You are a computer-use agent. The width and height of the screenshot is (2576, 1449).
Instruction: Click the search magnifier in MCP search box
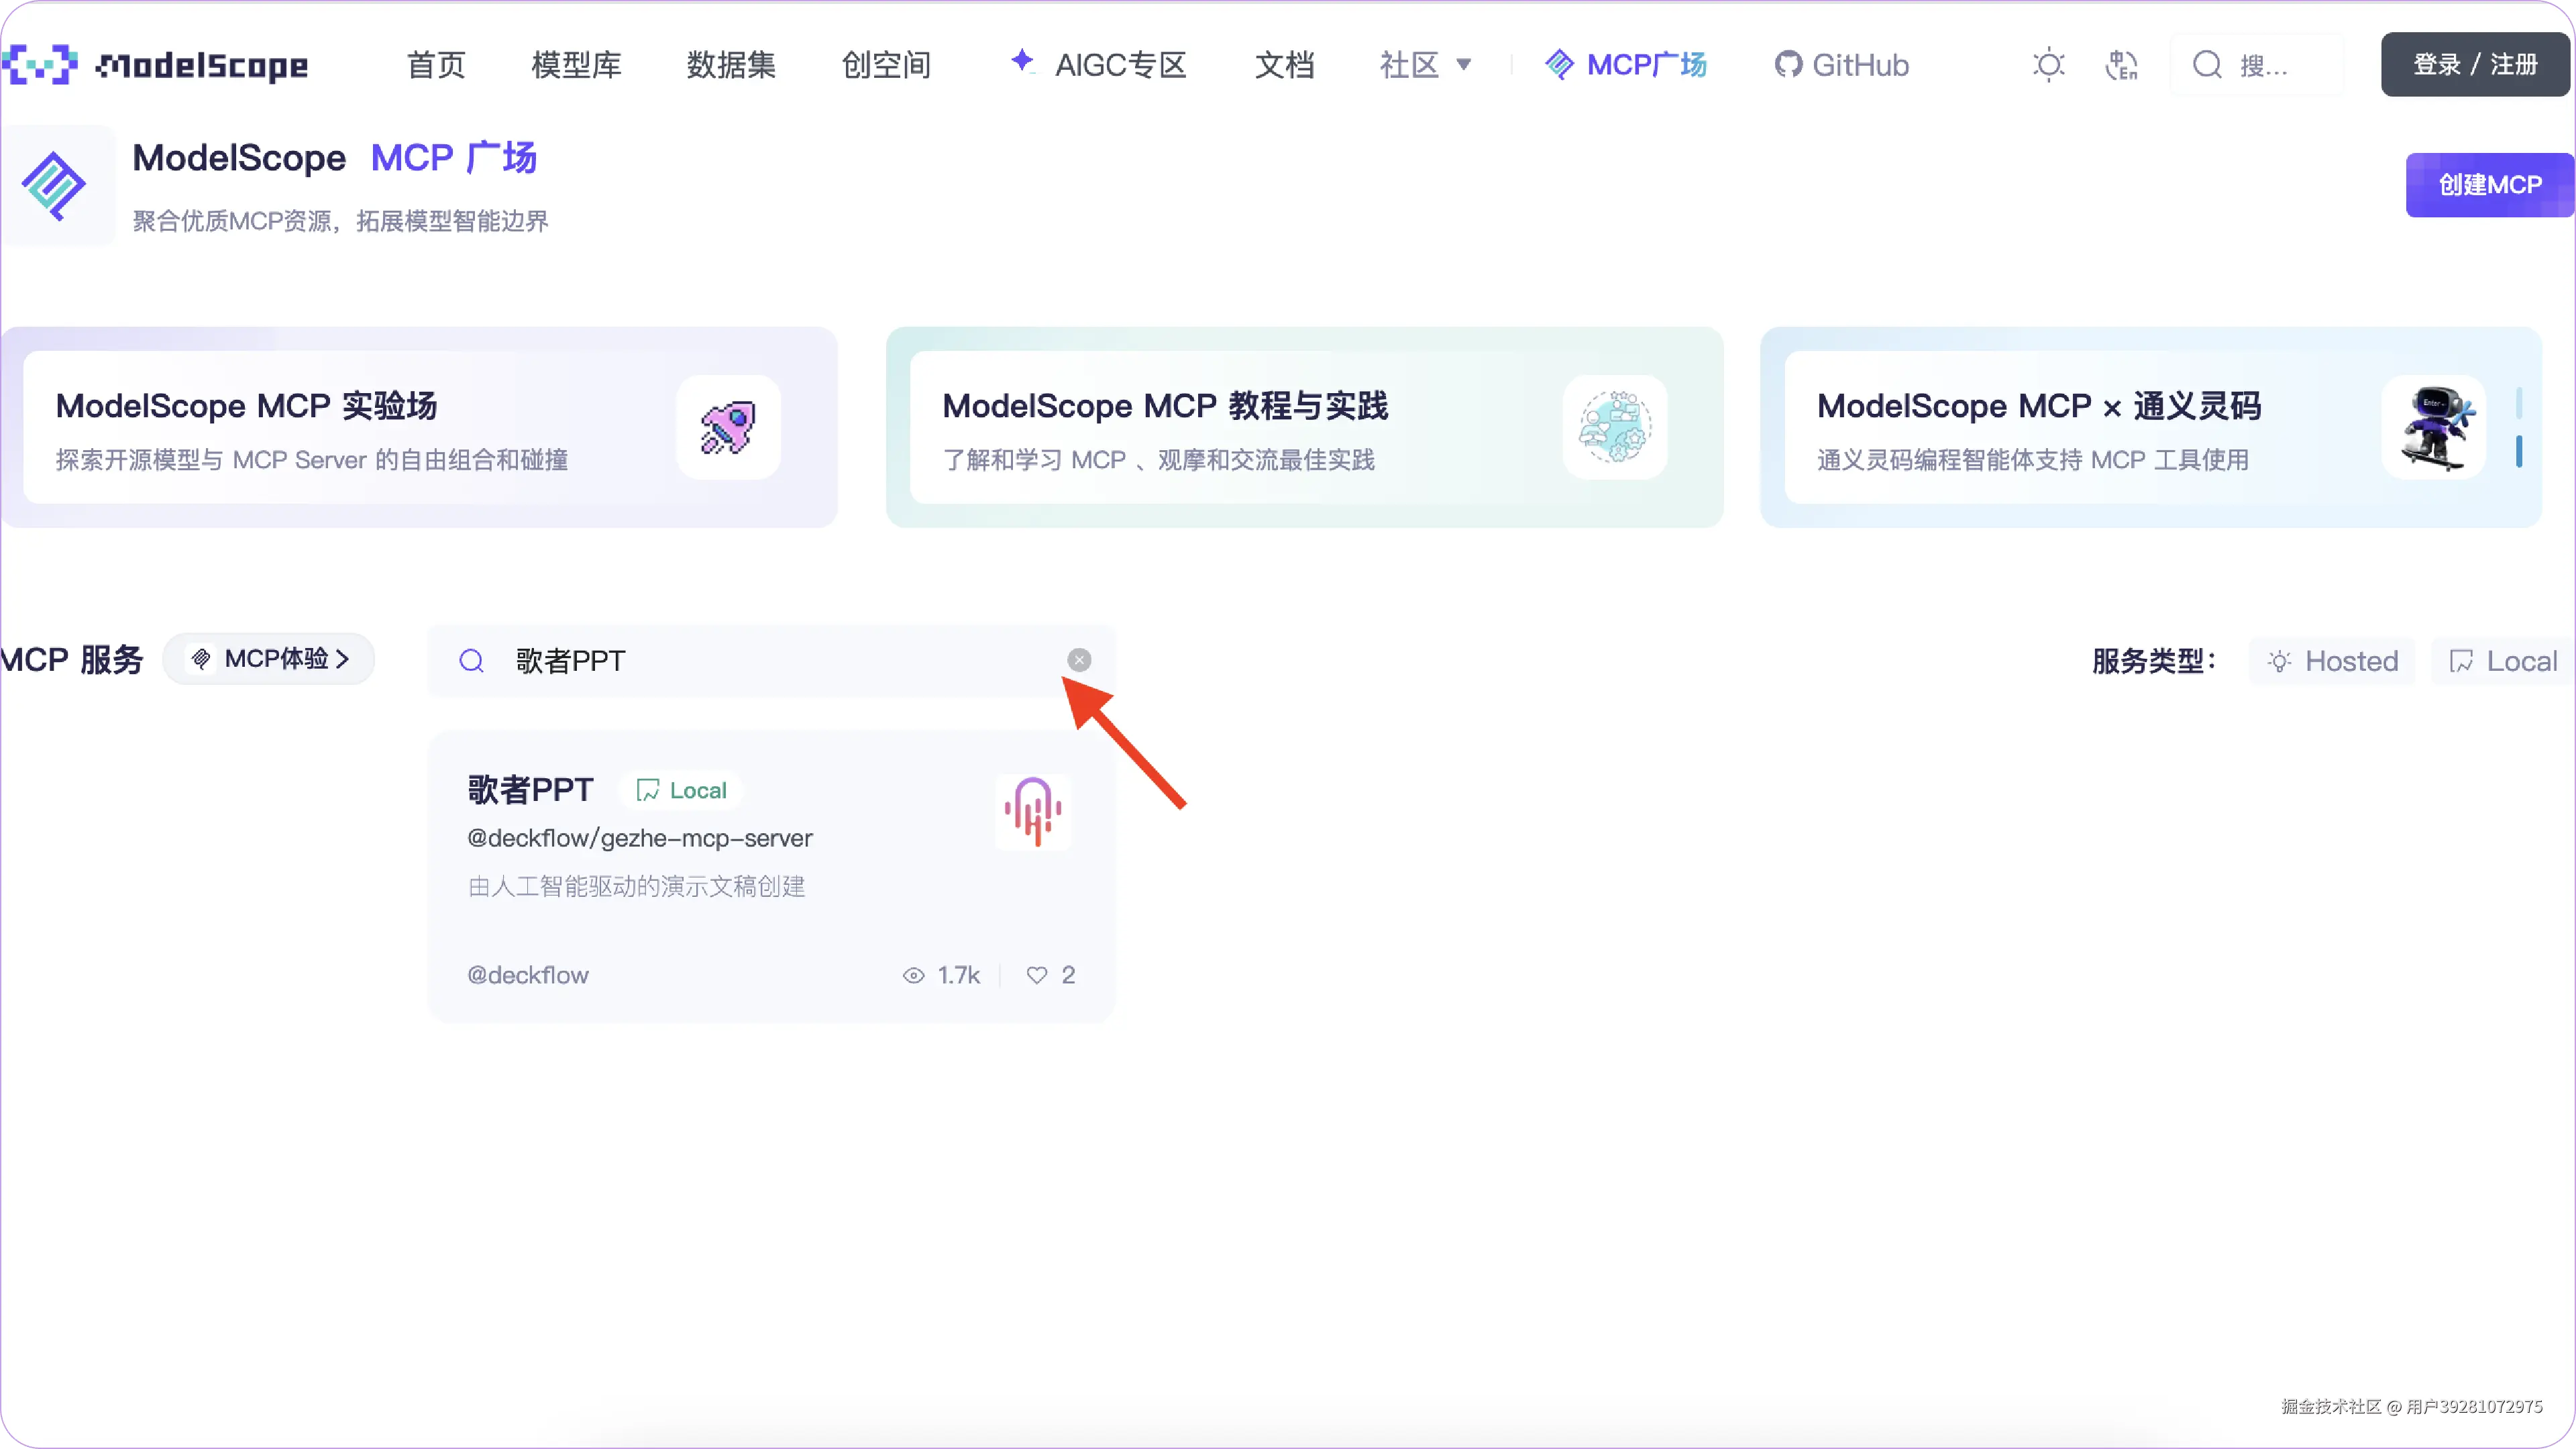(471, 661)
